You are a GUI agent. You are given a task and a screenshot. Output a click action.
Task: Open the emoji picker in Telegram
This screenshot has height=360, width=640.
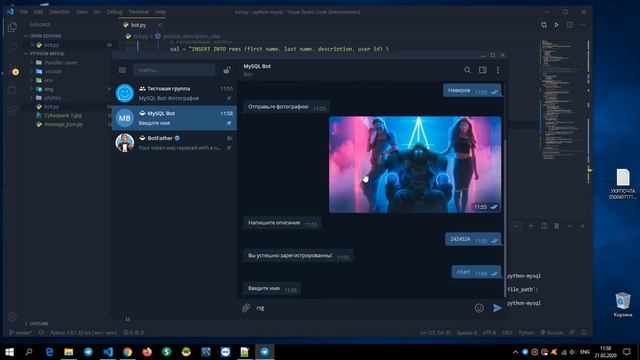(479, 308)
